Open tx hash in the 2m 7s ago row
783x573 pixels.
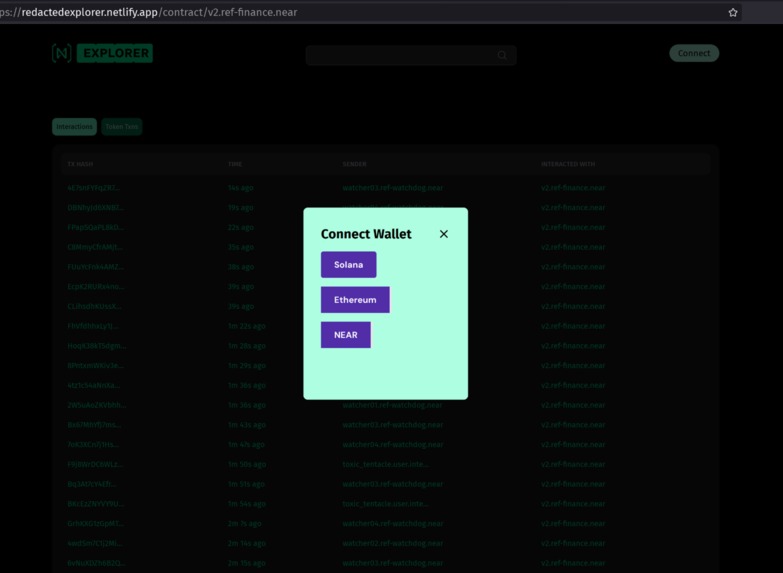coord(95,524)
